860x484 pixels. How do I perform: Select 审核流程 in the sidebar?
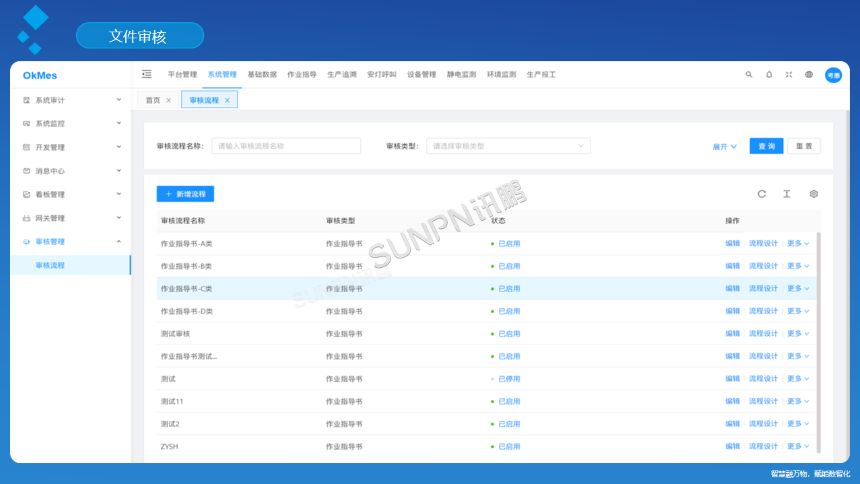[x=71, y=265]
